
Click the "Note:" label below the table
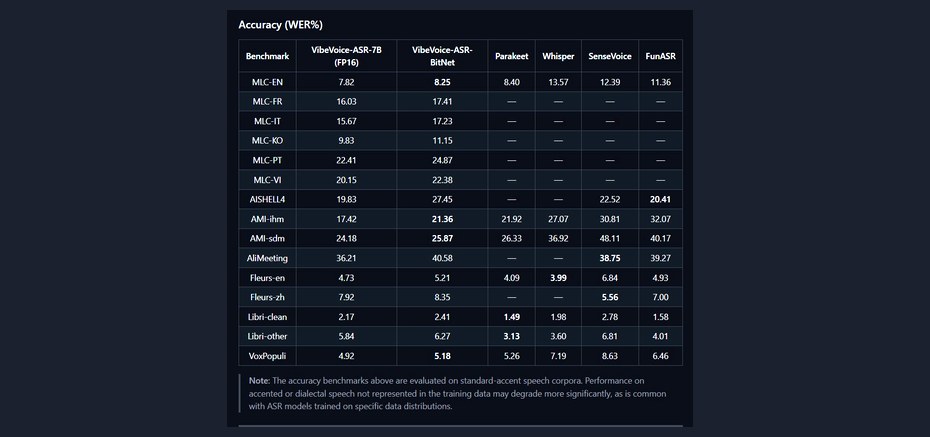[259, 381]
